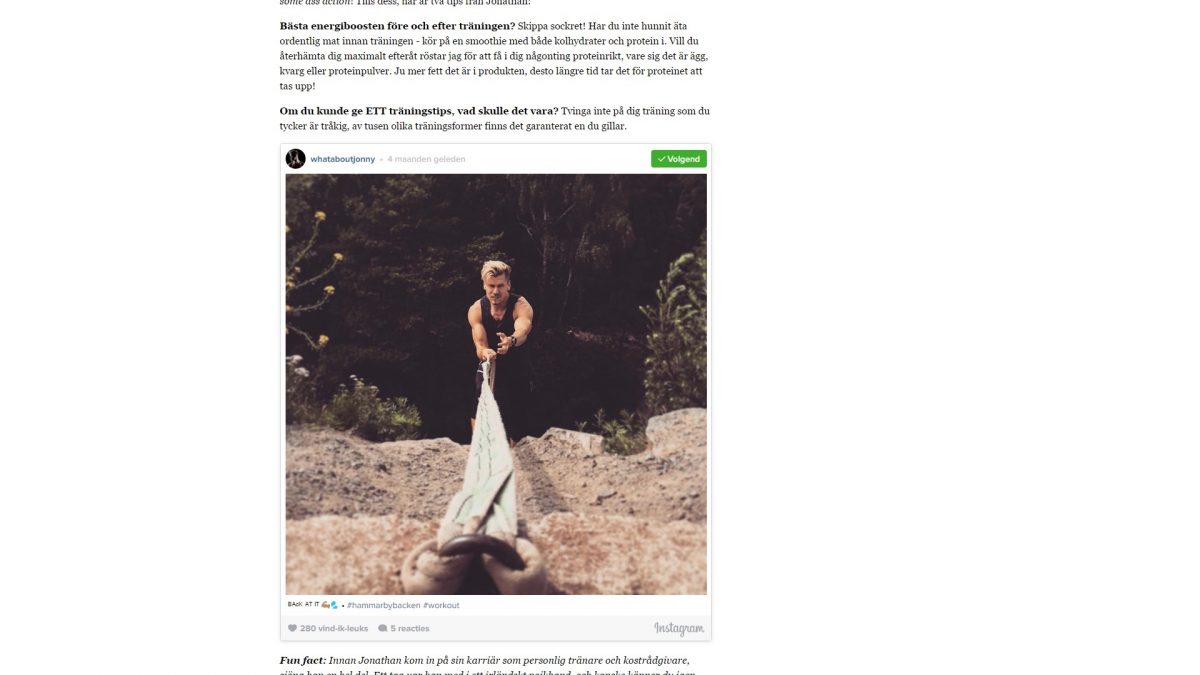Click the 'BAcK AT IT' caption text

click(303, 604)
